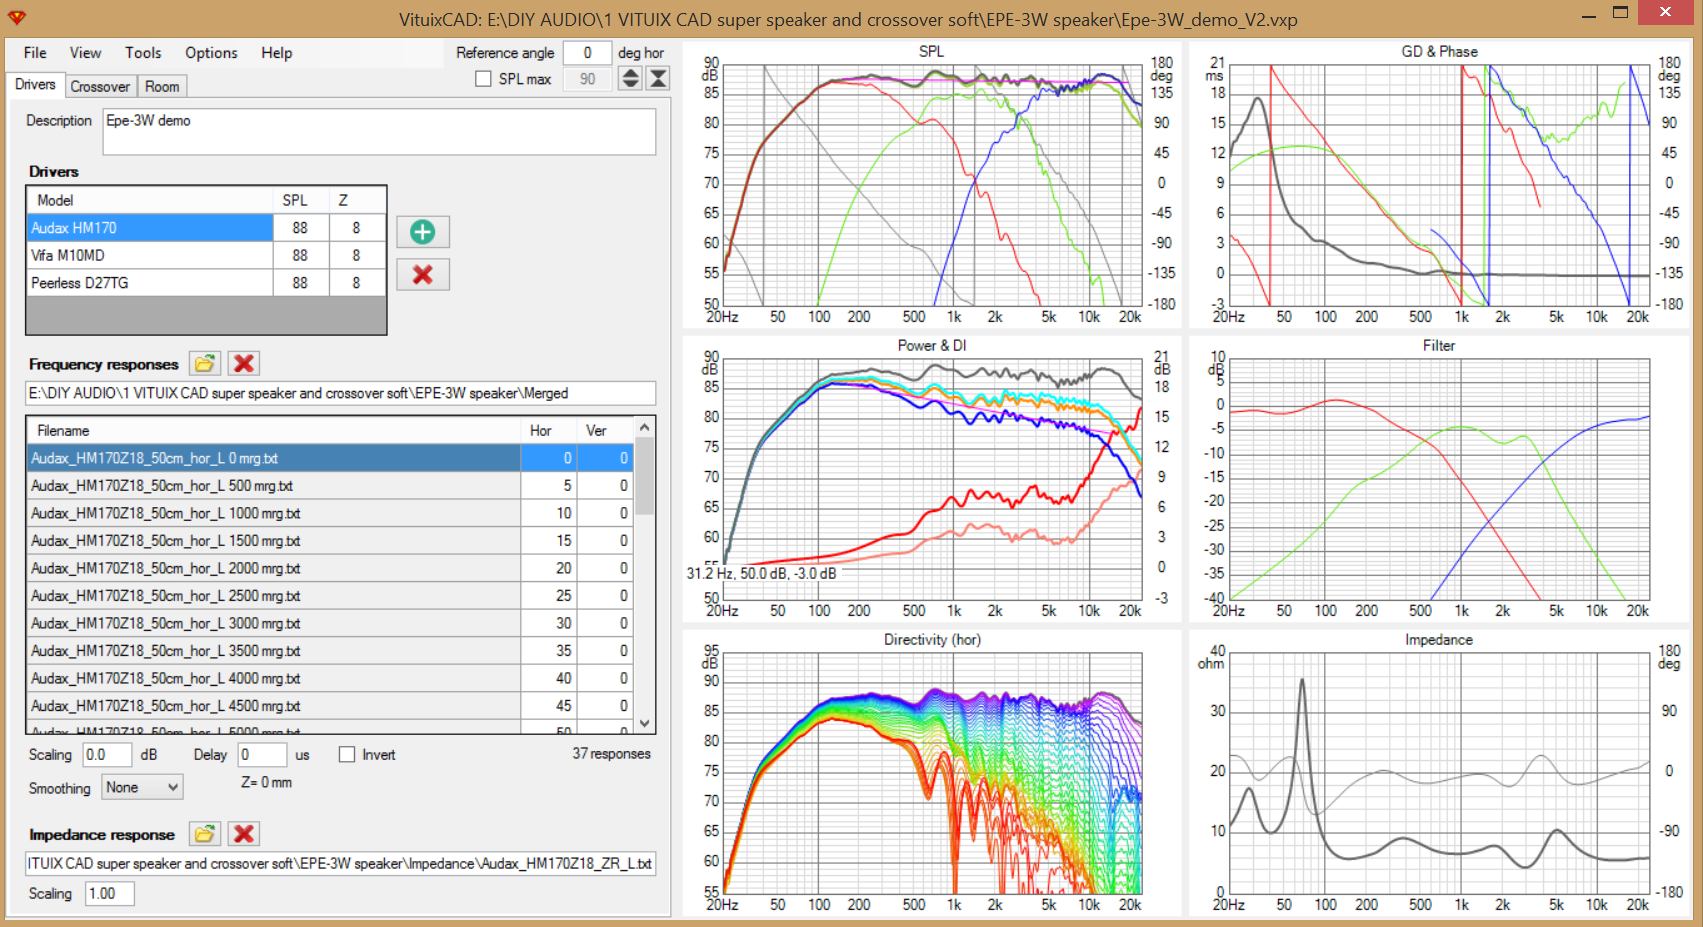
Task: Click the Impedance chart
Action: point(1439,773)
